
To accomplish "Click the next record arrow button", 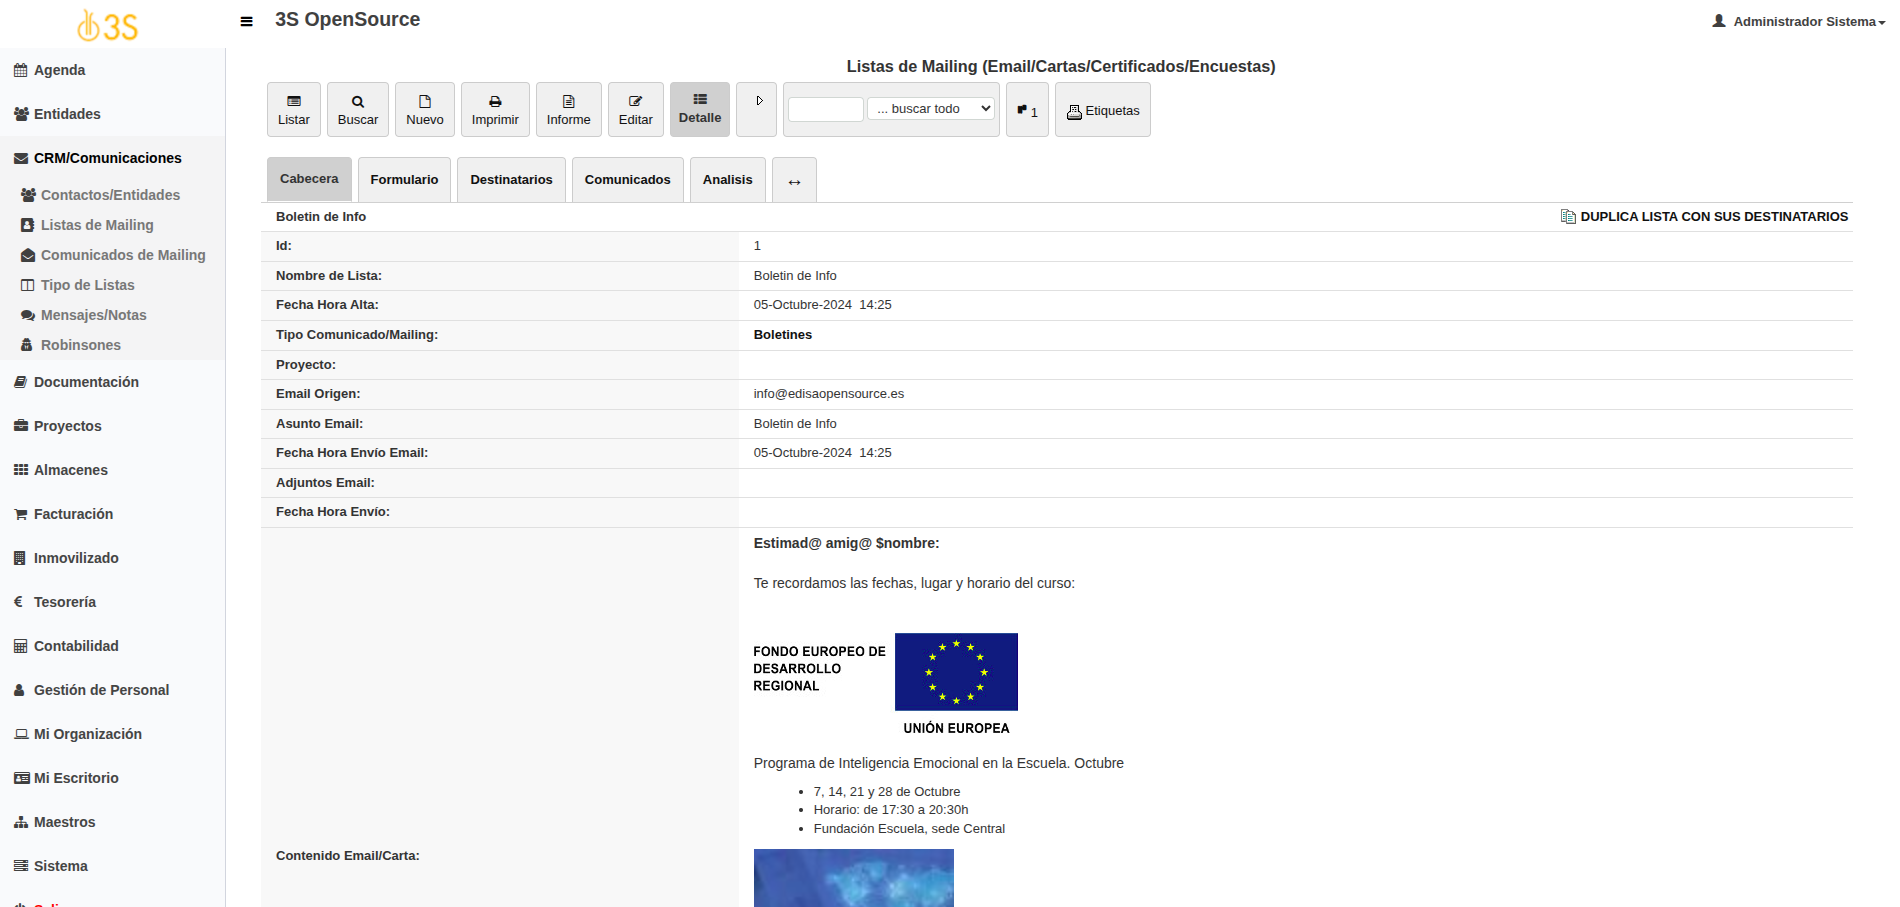I will (x=757, y=109).
